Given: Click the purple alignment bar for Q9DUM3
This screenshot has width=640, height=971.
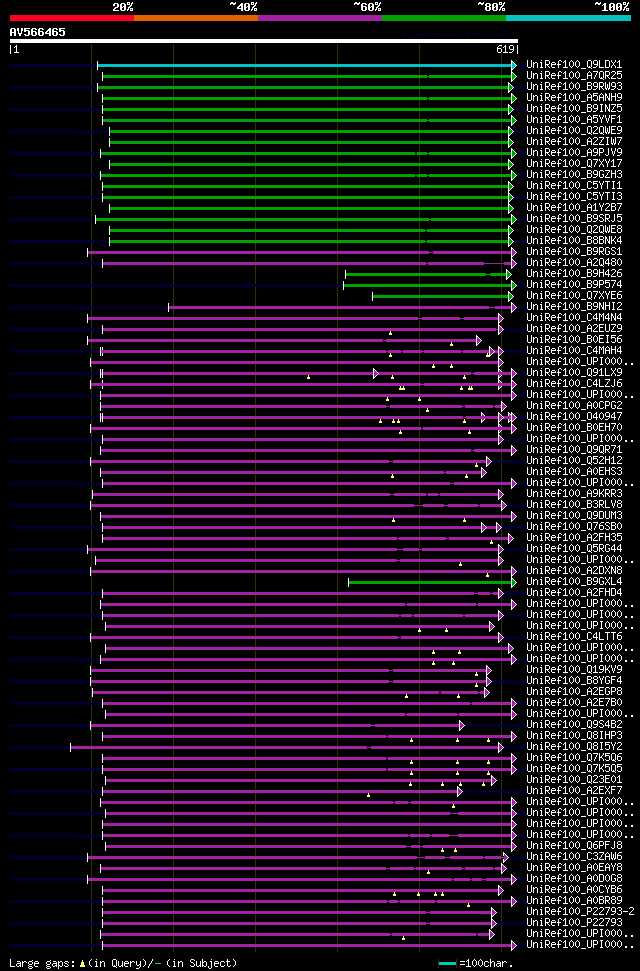Looking at the screenshot, I should click(305, 516).
